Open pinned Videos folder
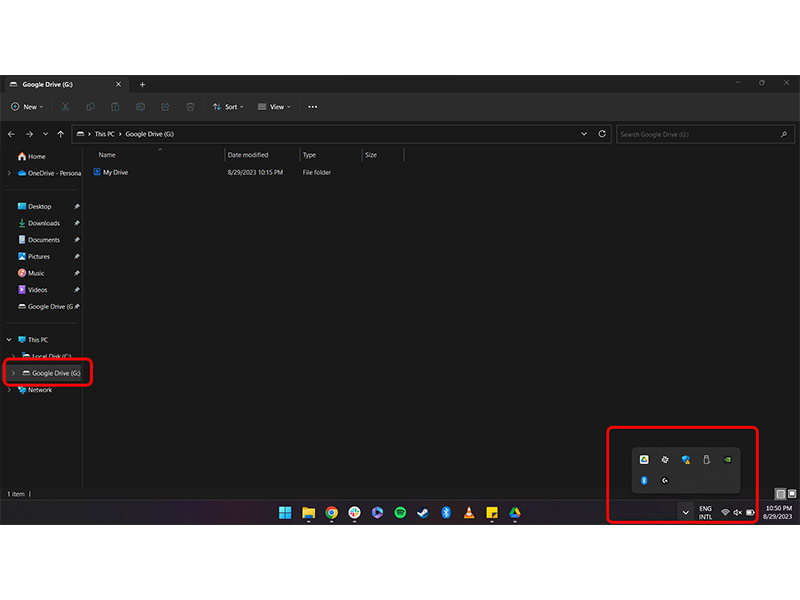Image resolution: width=800 pixels, height=600 pixels. pos(33,290)
